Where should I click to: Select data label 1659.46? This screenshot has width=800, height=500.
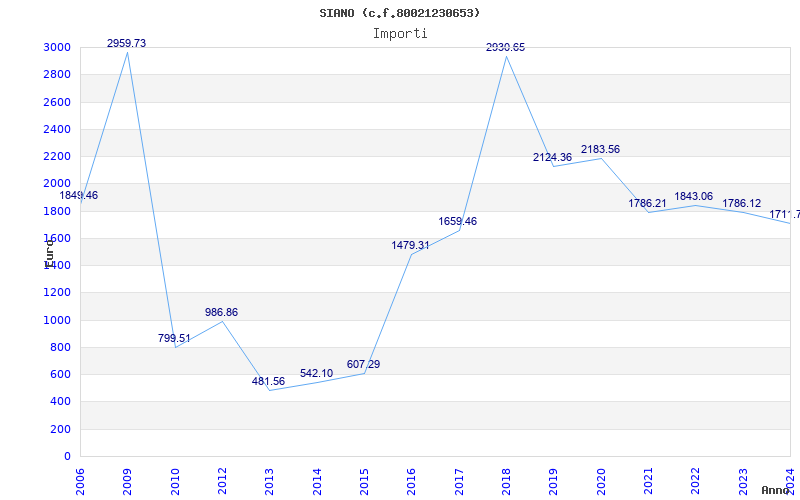point(458,221)
